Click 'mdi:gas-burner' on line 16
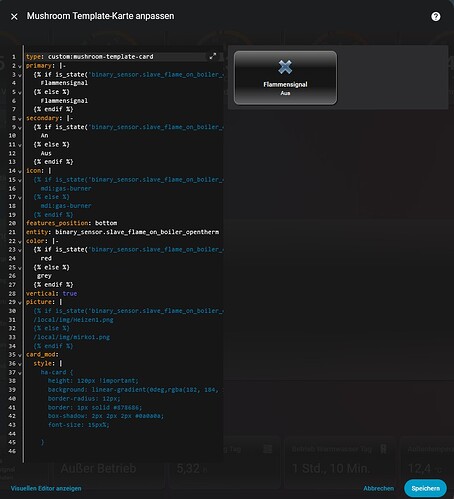Screen dimensions: 454x499 (66, 188)
